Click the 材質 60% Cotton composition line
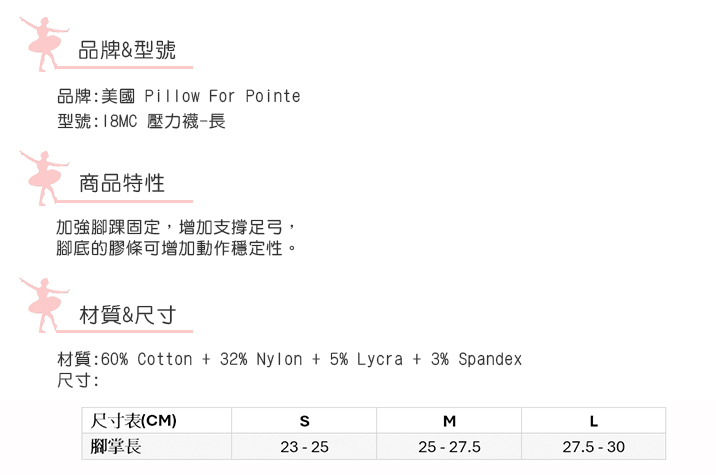 click(289, 359)
